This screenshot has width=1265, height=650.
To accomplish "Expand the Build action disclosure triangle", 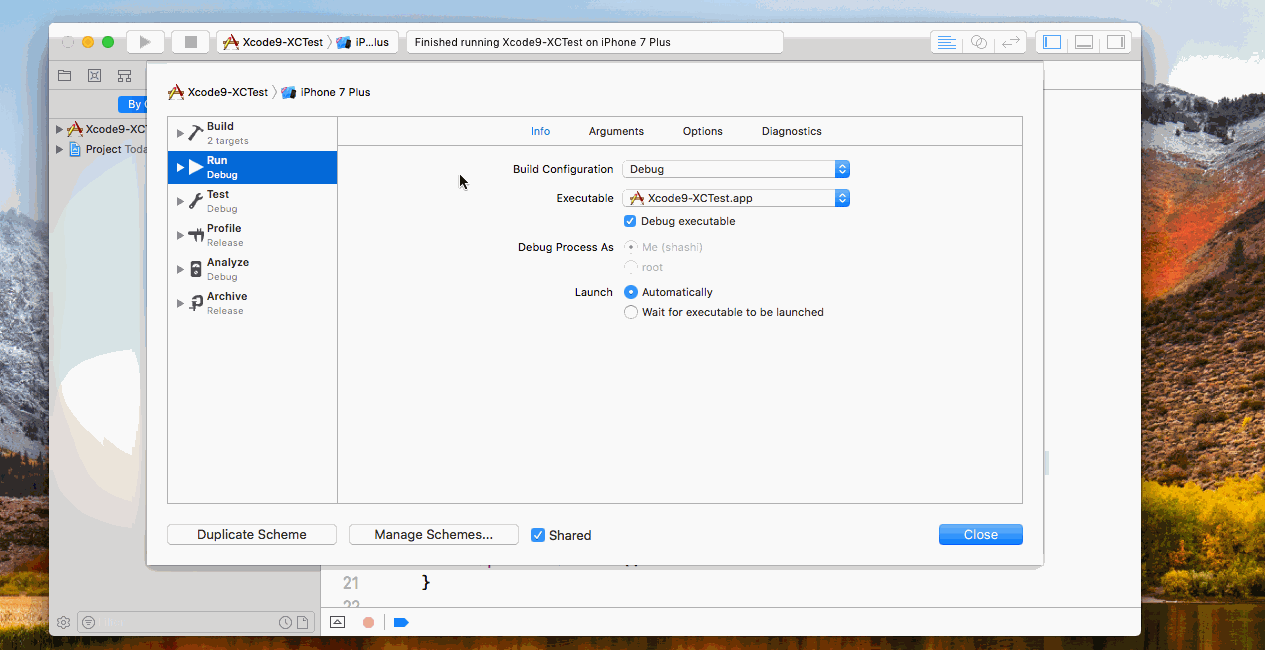I will tap(181, 133).
